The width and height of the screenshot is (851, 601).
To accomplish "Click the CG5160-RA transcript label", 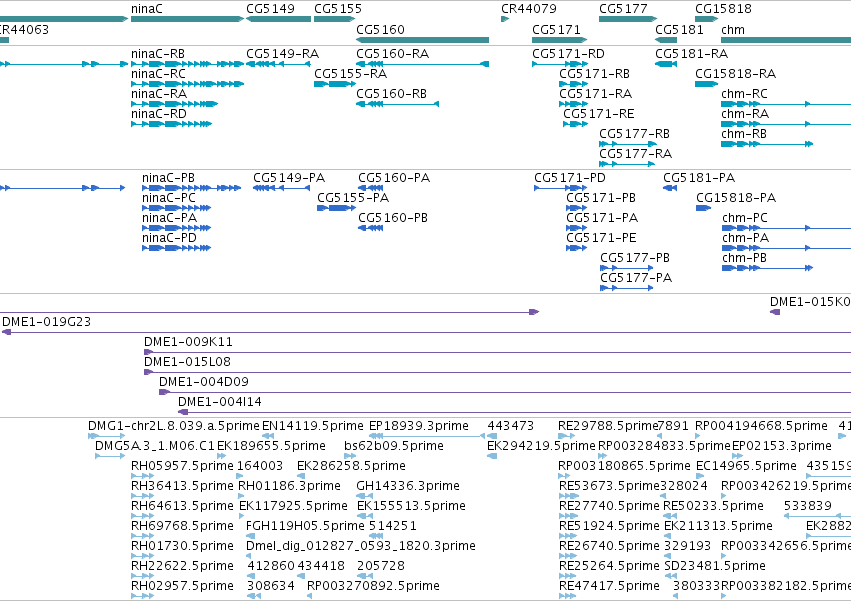I will click(392, 54).
